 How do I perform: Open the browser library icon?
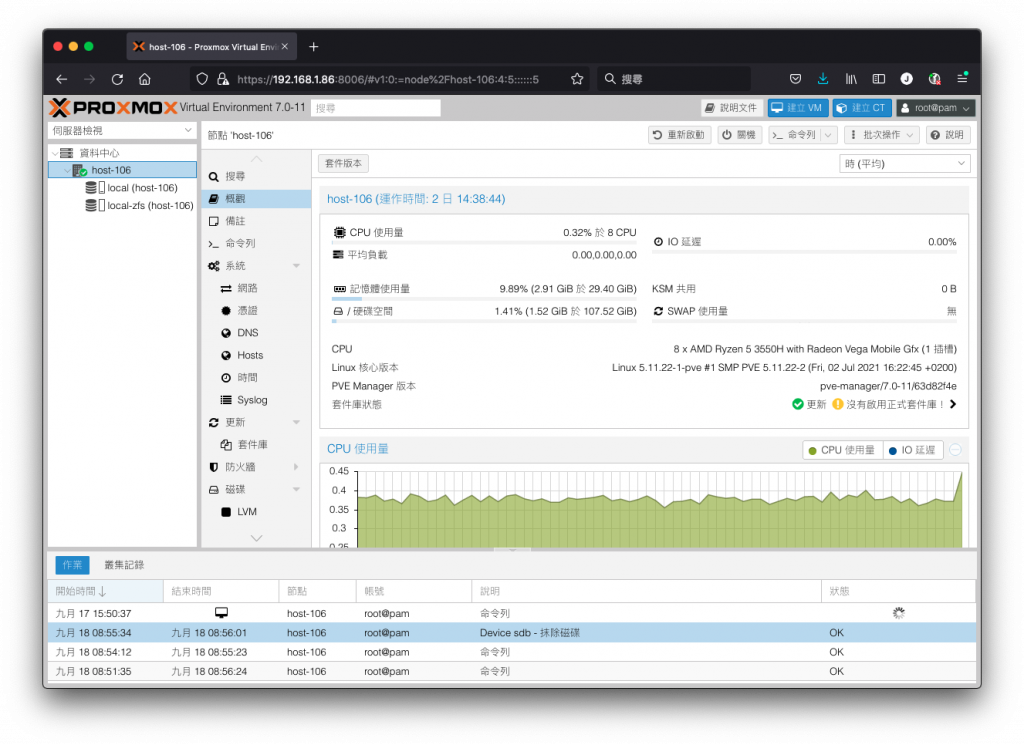pos(851,79)
